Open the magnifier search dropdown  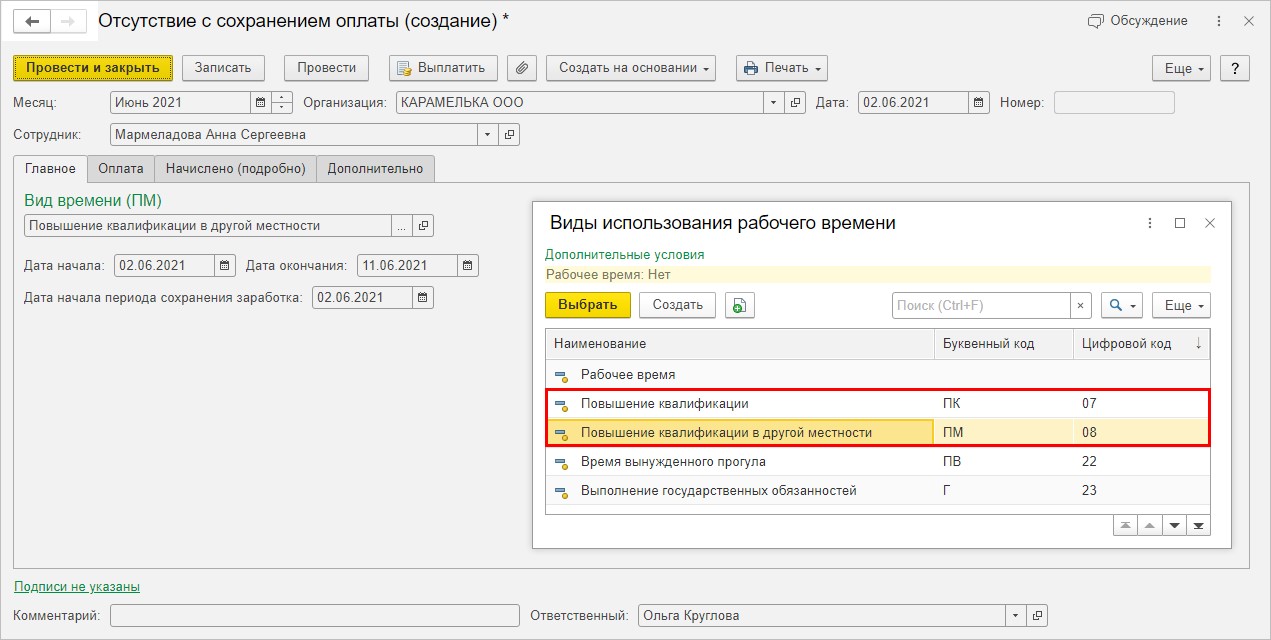pos(1122,305)
